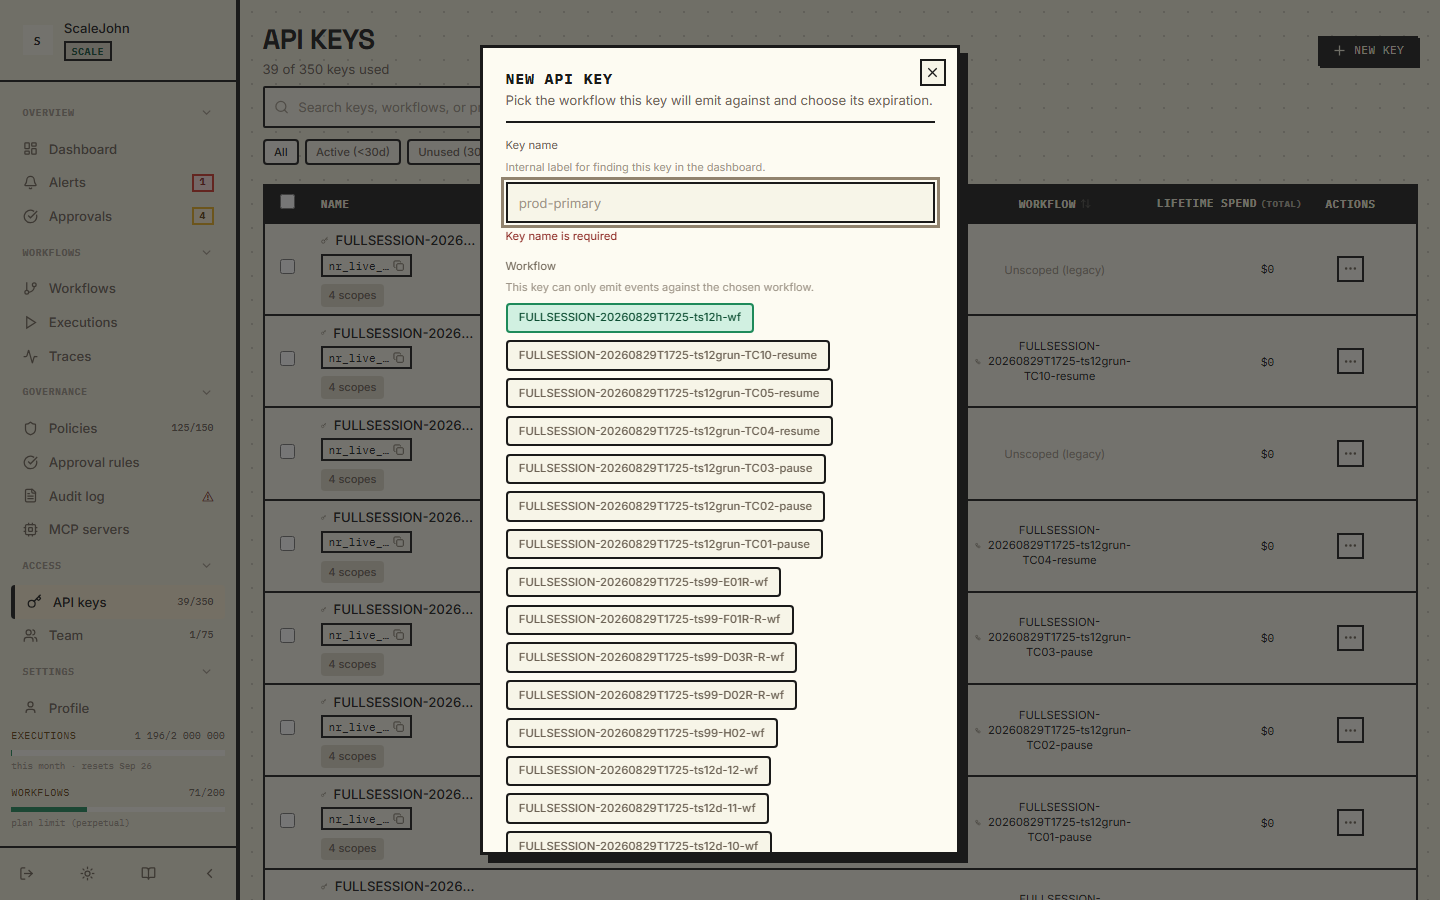Select workflow ts12grun-TC03-pause option
Image resolution: width=1440 pixels, height=900 pixels.
[665, 468]
